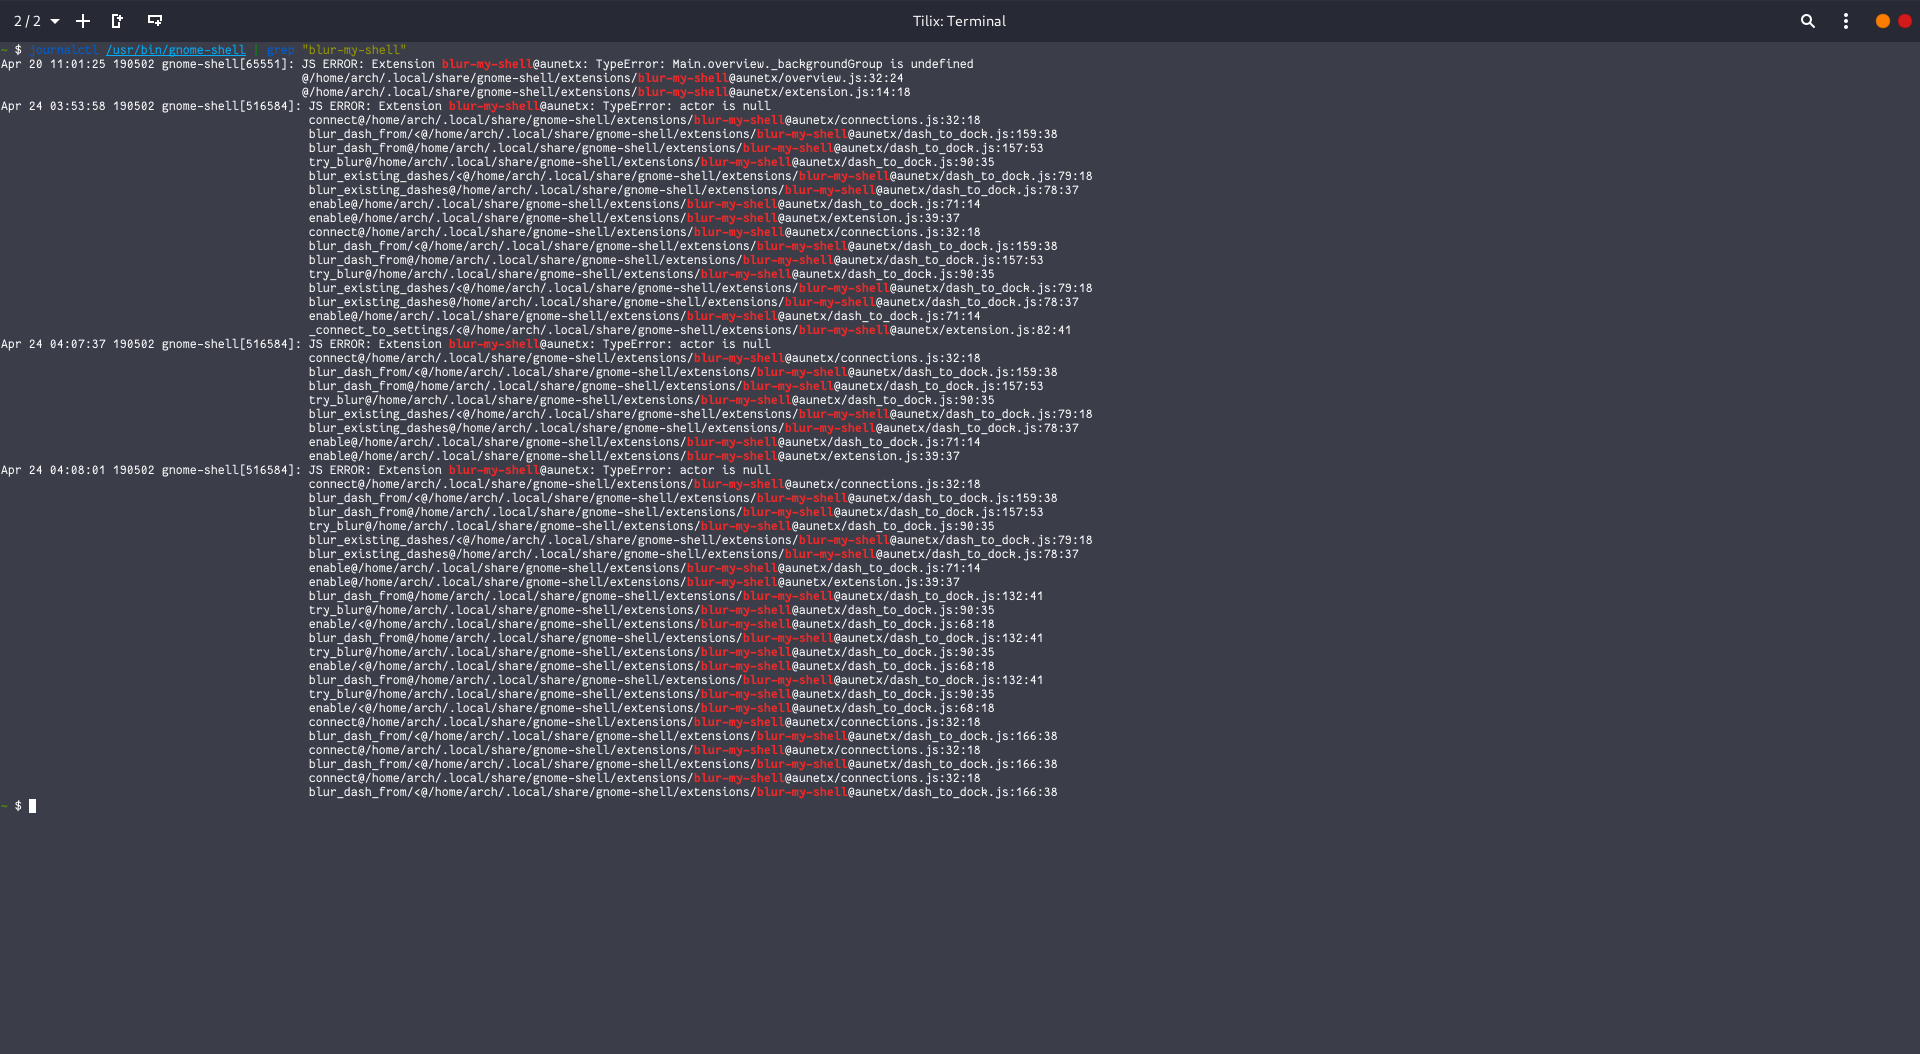Click the terminal prompt next to the cursor
Viewport: 1920px width, 1054px height.
point(17,806)
